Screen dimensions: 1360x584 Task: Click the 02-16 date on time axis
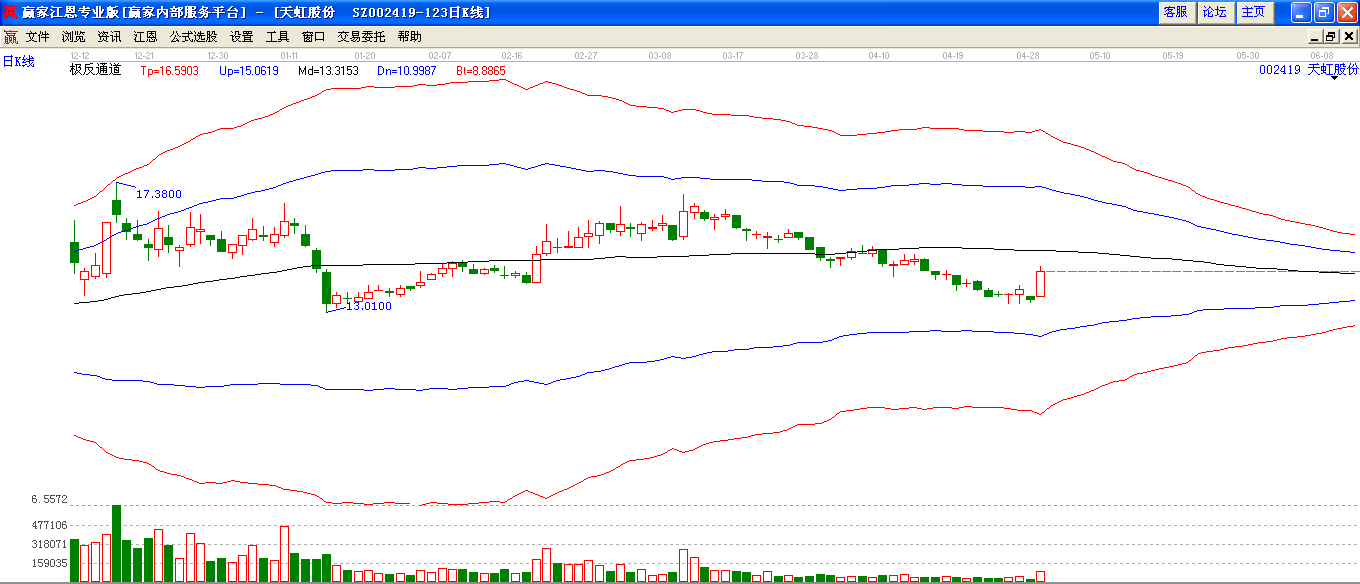[512, 55]
